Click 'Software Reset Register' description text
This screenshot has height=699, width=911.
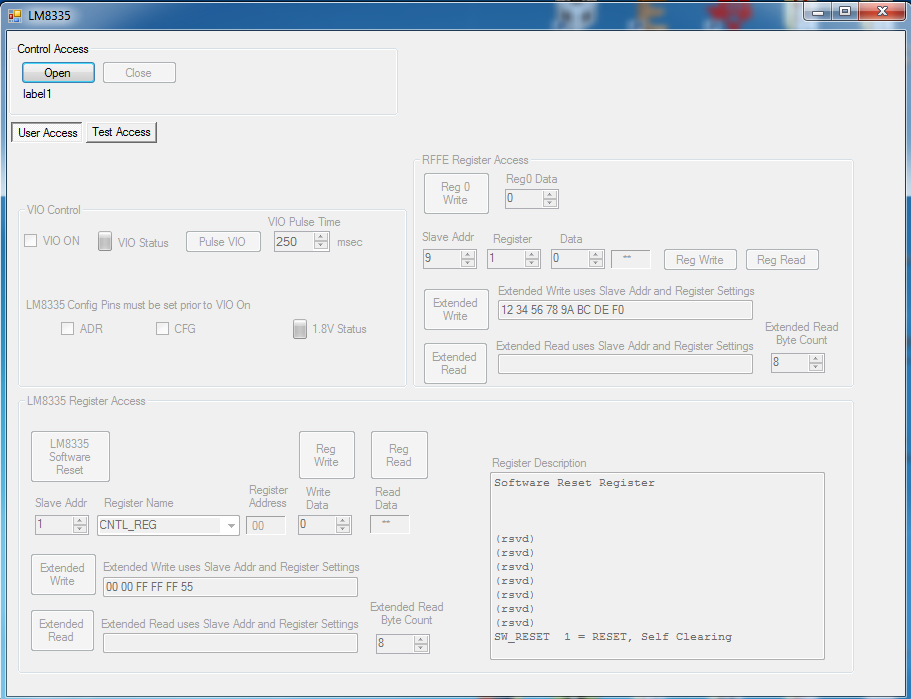[x=574, y=483]
